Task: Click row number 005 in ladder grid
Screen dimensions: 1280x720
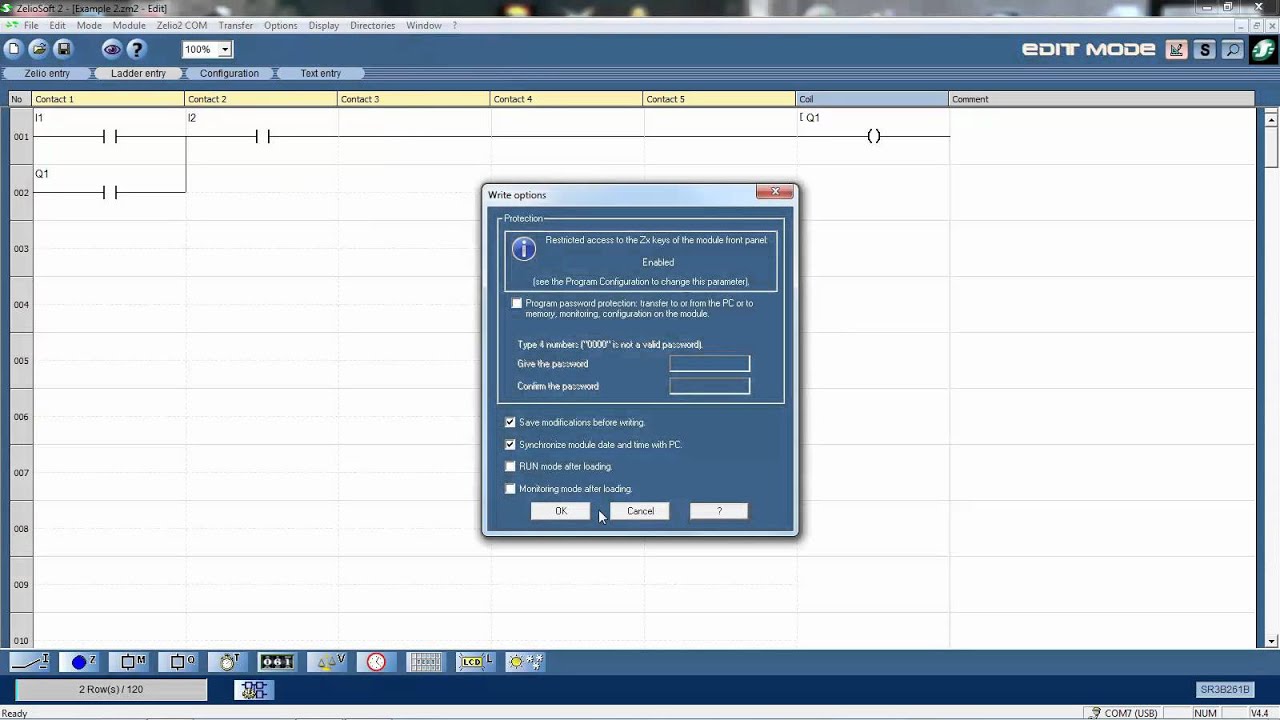Action: (21, 361)
